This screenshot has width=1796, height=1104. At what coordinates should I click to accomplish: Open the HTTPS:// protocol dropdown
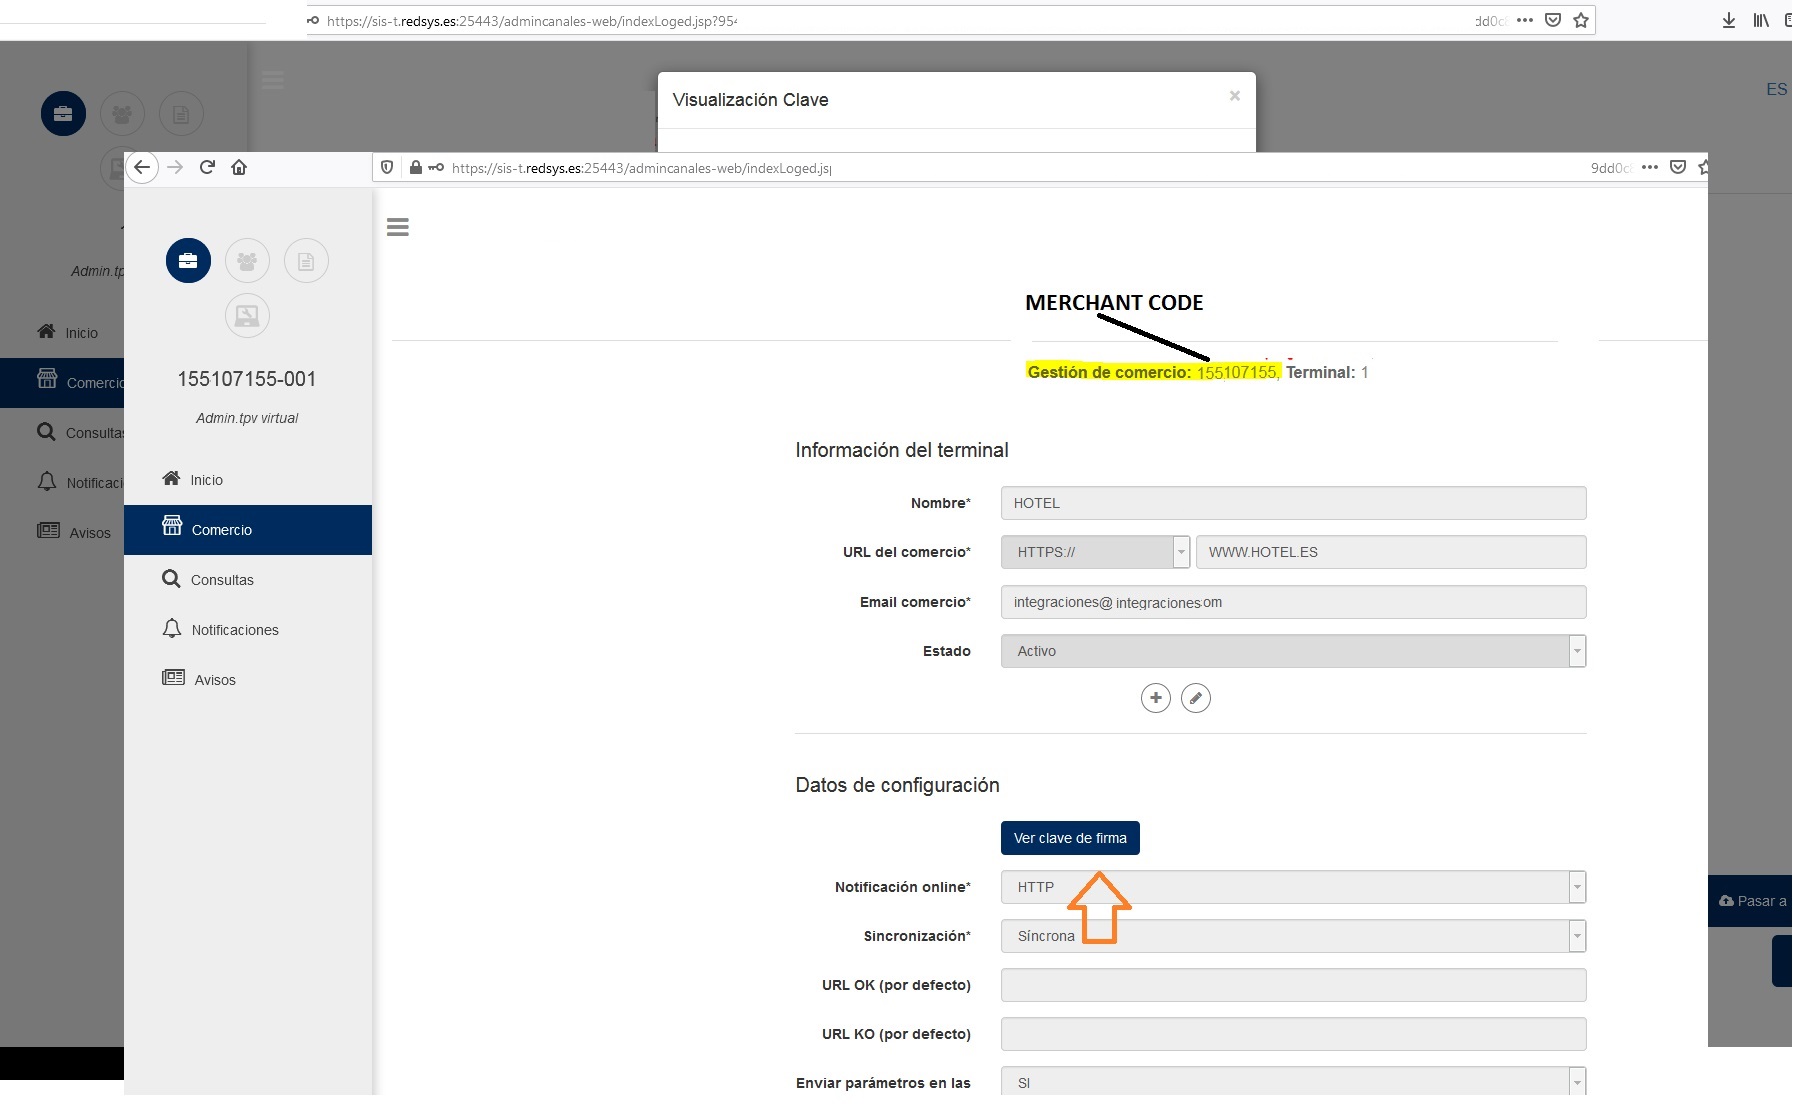(x=1094, y=552)
